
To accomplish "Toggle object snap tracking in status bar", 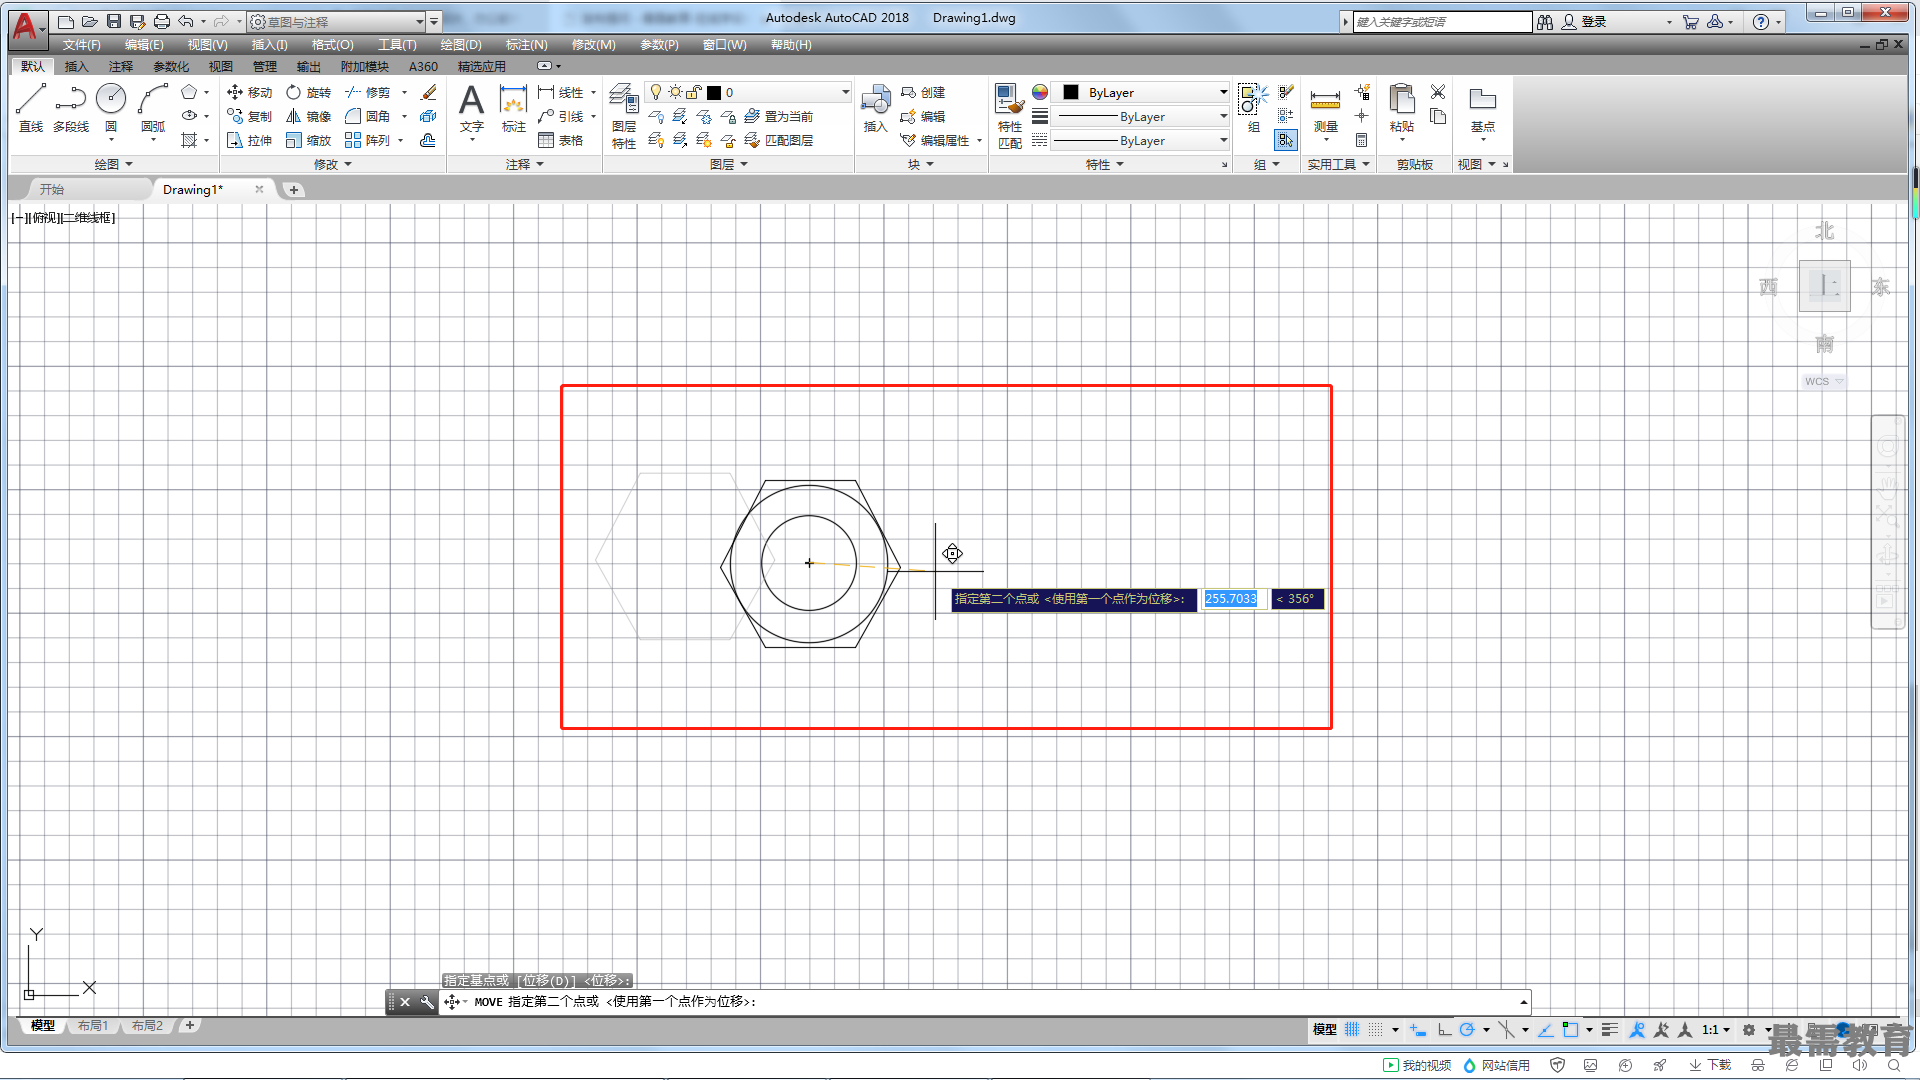I will 1546,1030.
